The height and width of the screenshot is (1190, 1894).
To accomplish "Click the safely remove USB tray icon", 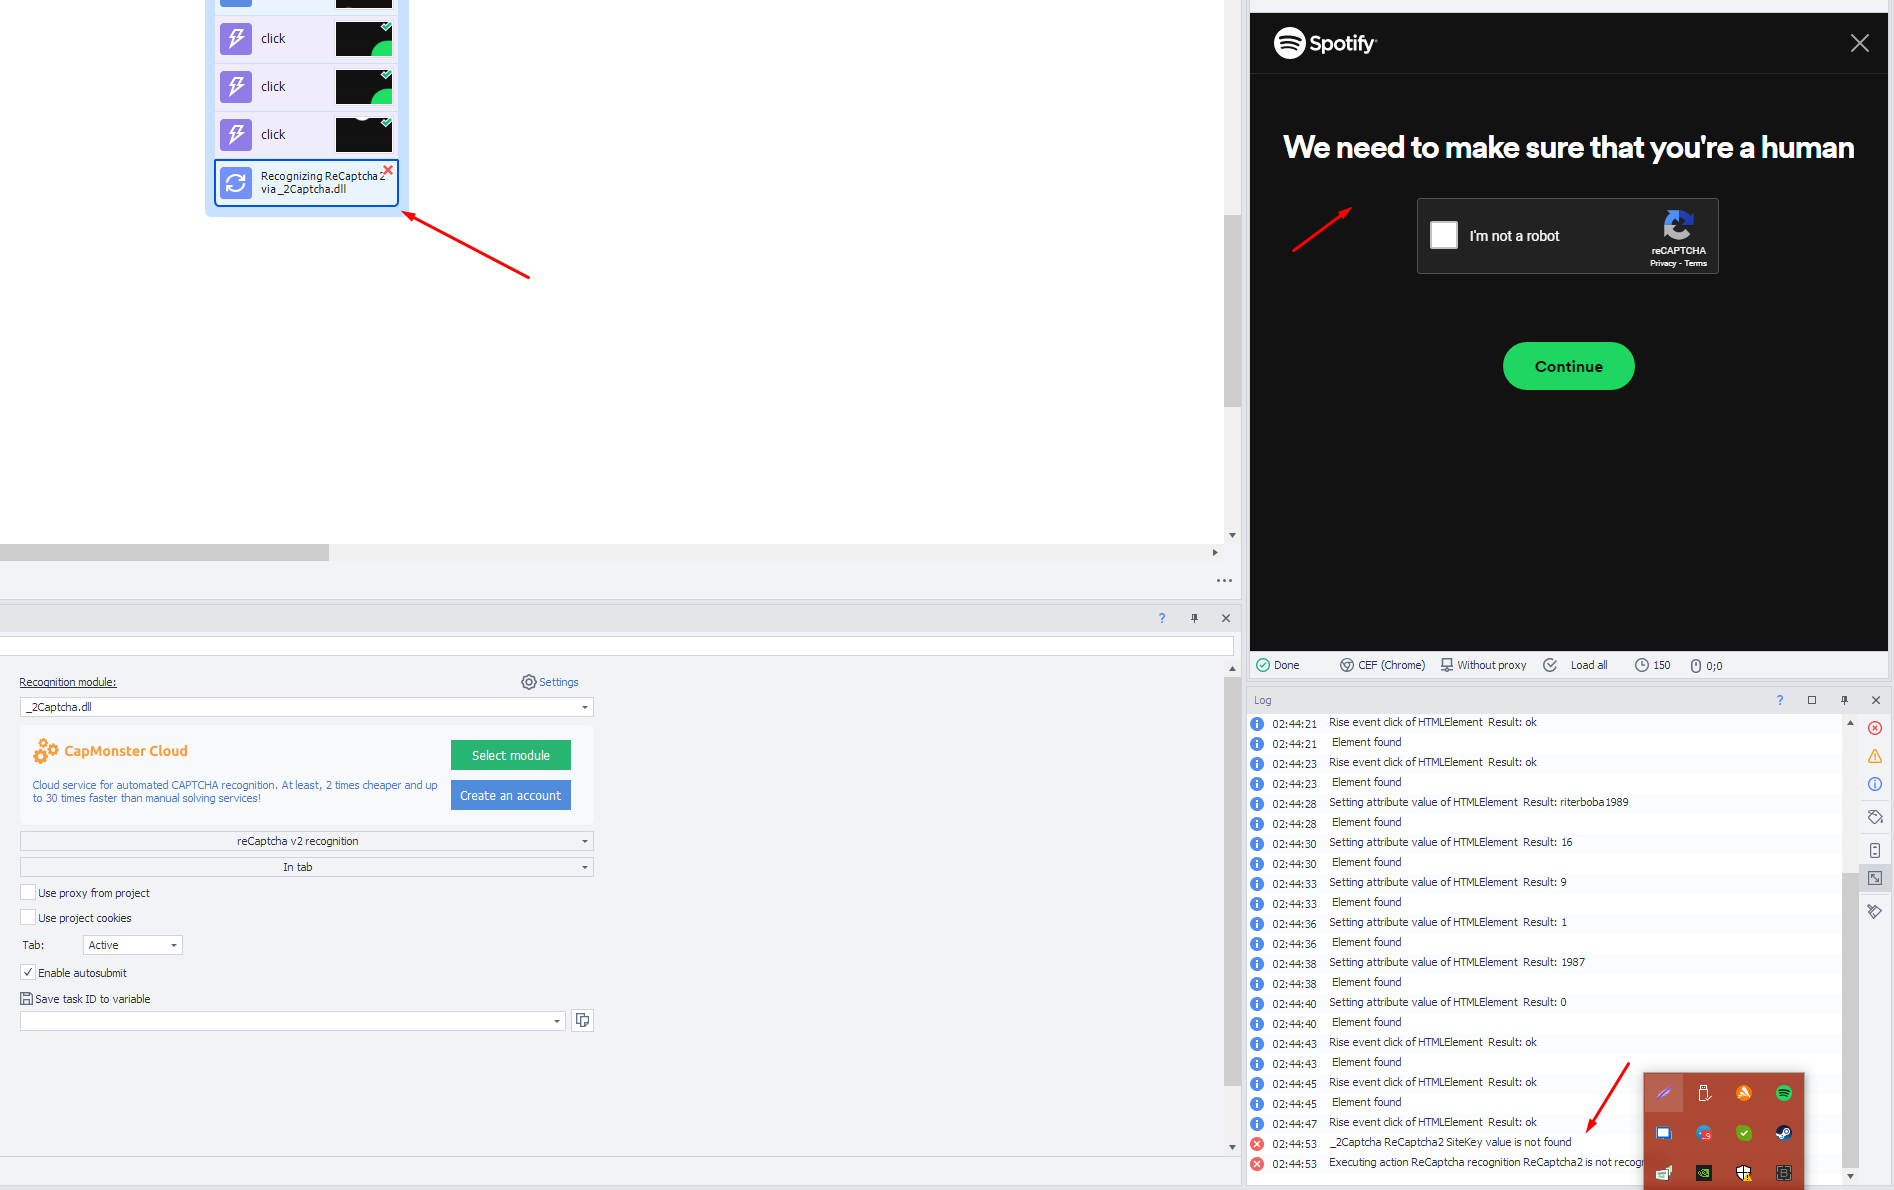I will (x=1704, y=1093).
